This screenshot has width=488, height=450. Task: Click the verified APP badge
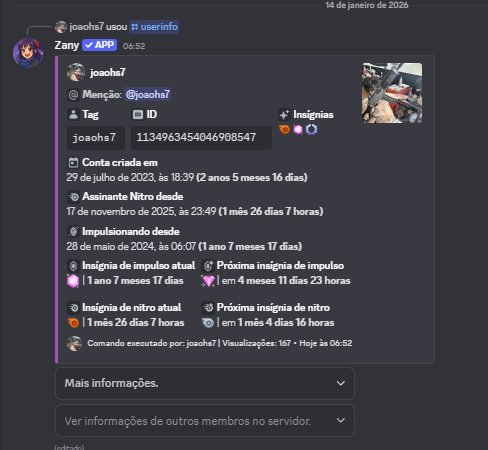[x=99, y=45]
